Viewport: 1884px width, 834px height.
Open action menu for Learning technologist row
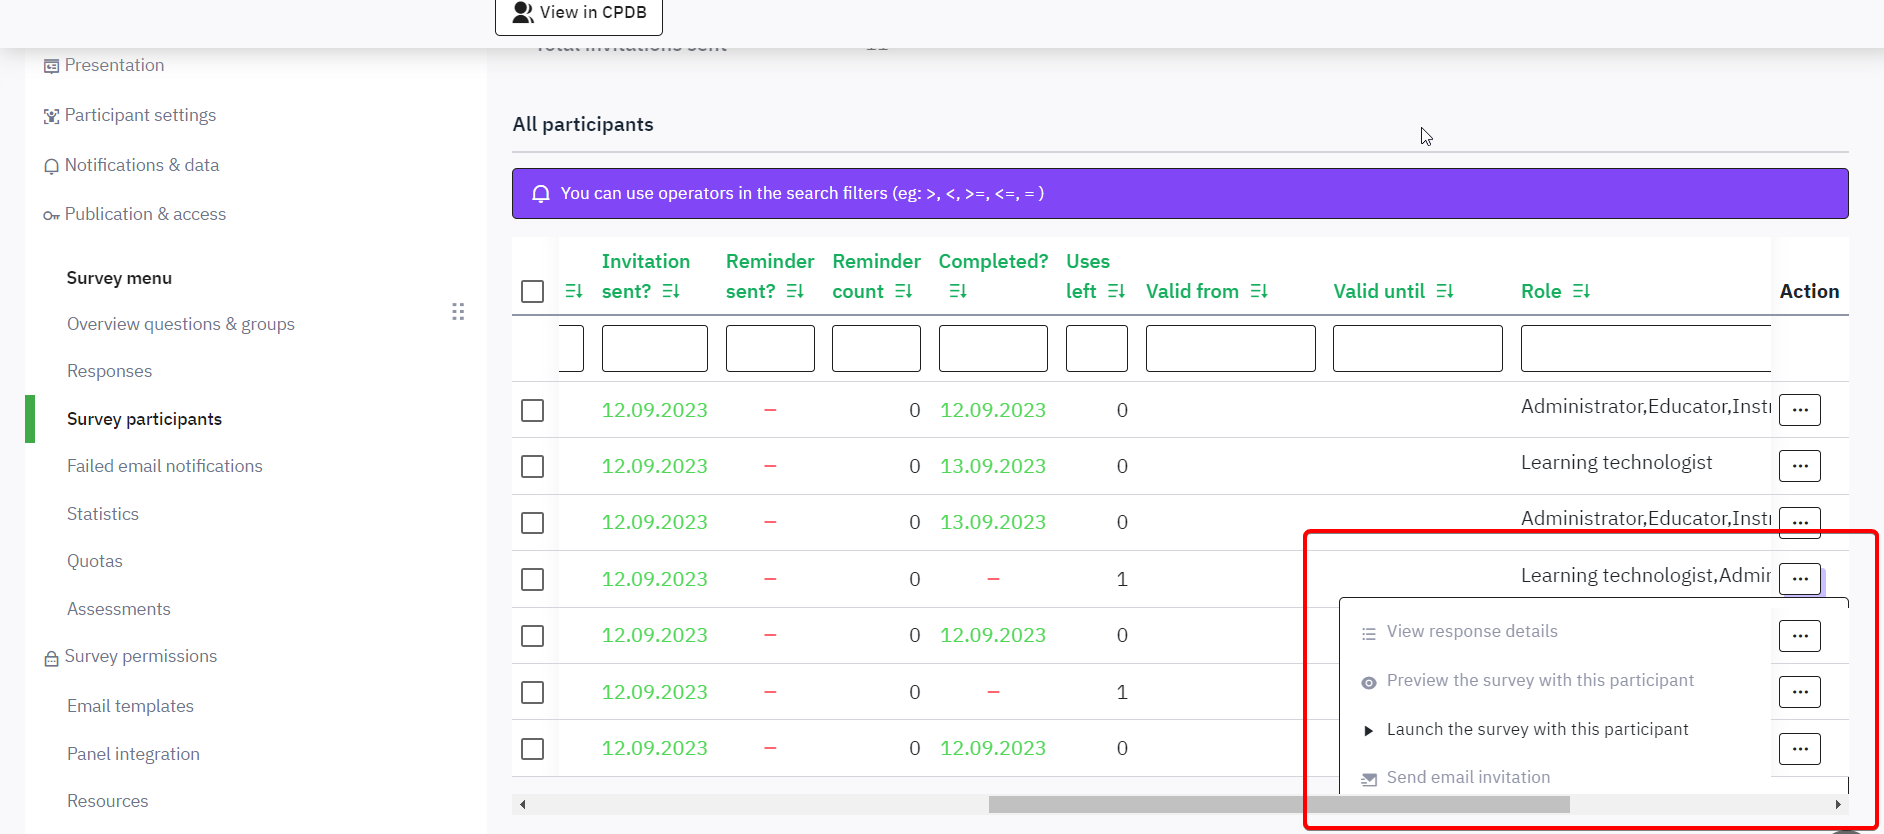[1799, 466]
